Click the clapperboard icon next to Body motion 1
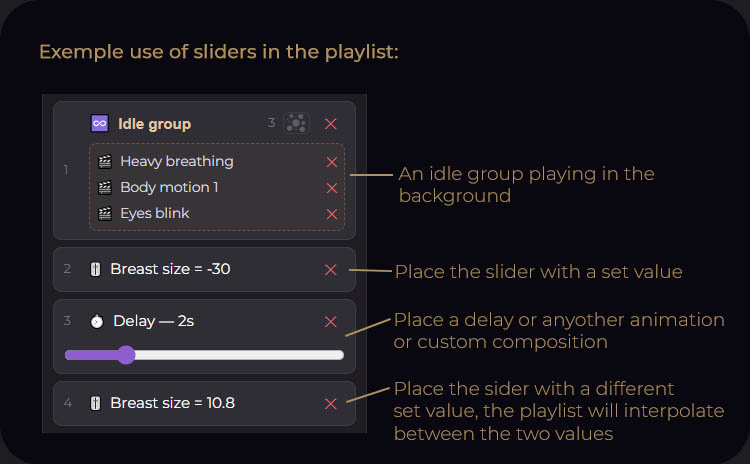 tap(105, 188)
